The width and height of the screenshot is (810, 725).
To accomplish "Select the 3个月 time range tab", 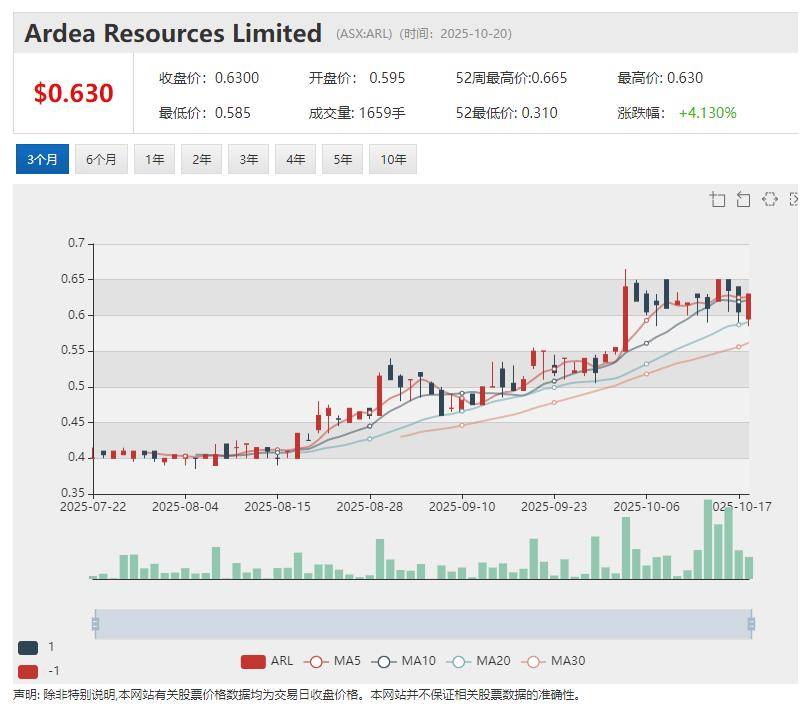I will (42, 159).
